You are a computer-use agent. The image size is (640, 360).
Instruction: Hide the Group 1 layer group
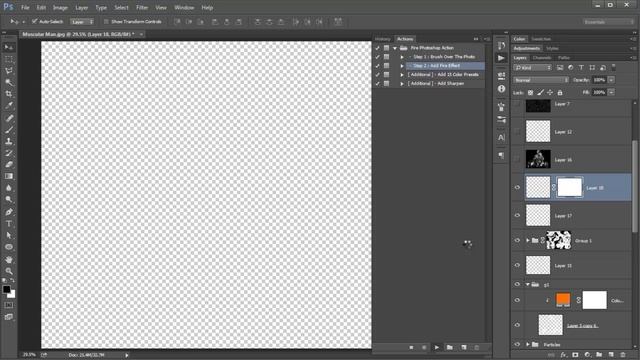(517, 240)
